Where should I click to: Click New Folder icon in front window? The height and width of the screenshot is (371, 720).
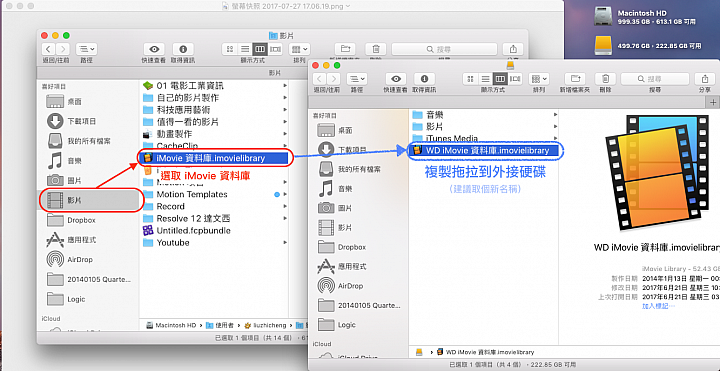[574, 79]
